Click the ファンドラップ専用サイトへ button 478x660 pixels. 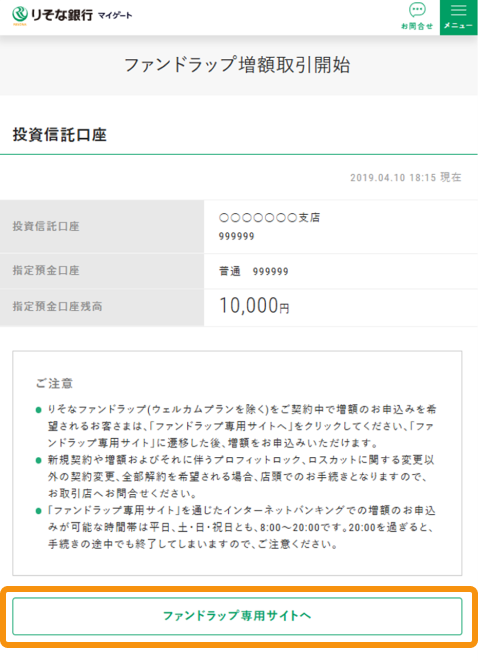point(237,616)
